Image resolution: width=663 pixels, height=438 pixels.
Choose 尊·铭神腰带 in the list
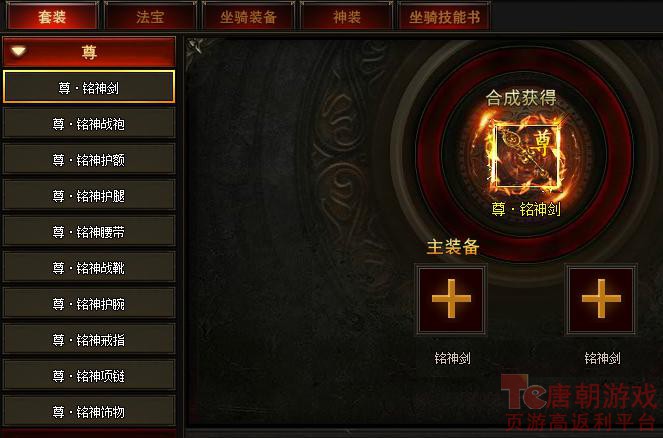[x=89, y=231]
